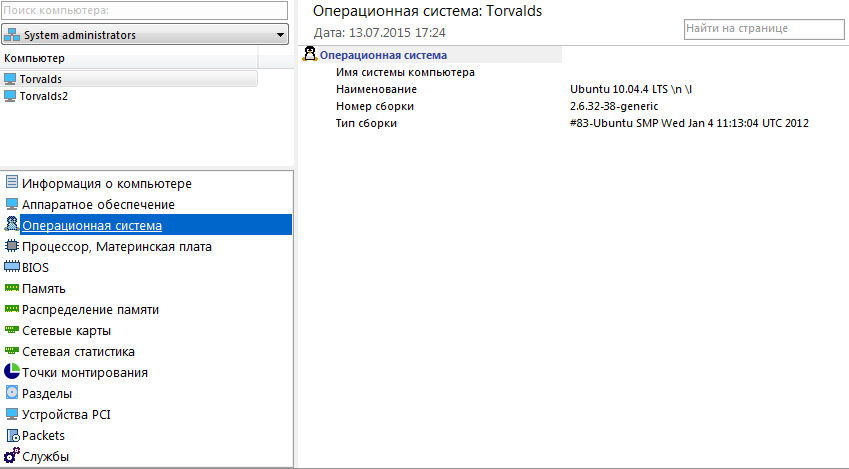This screenshot has height=469, width=849.
Task: Select the Номер сборки row label
Action: [x=375, y=106]
